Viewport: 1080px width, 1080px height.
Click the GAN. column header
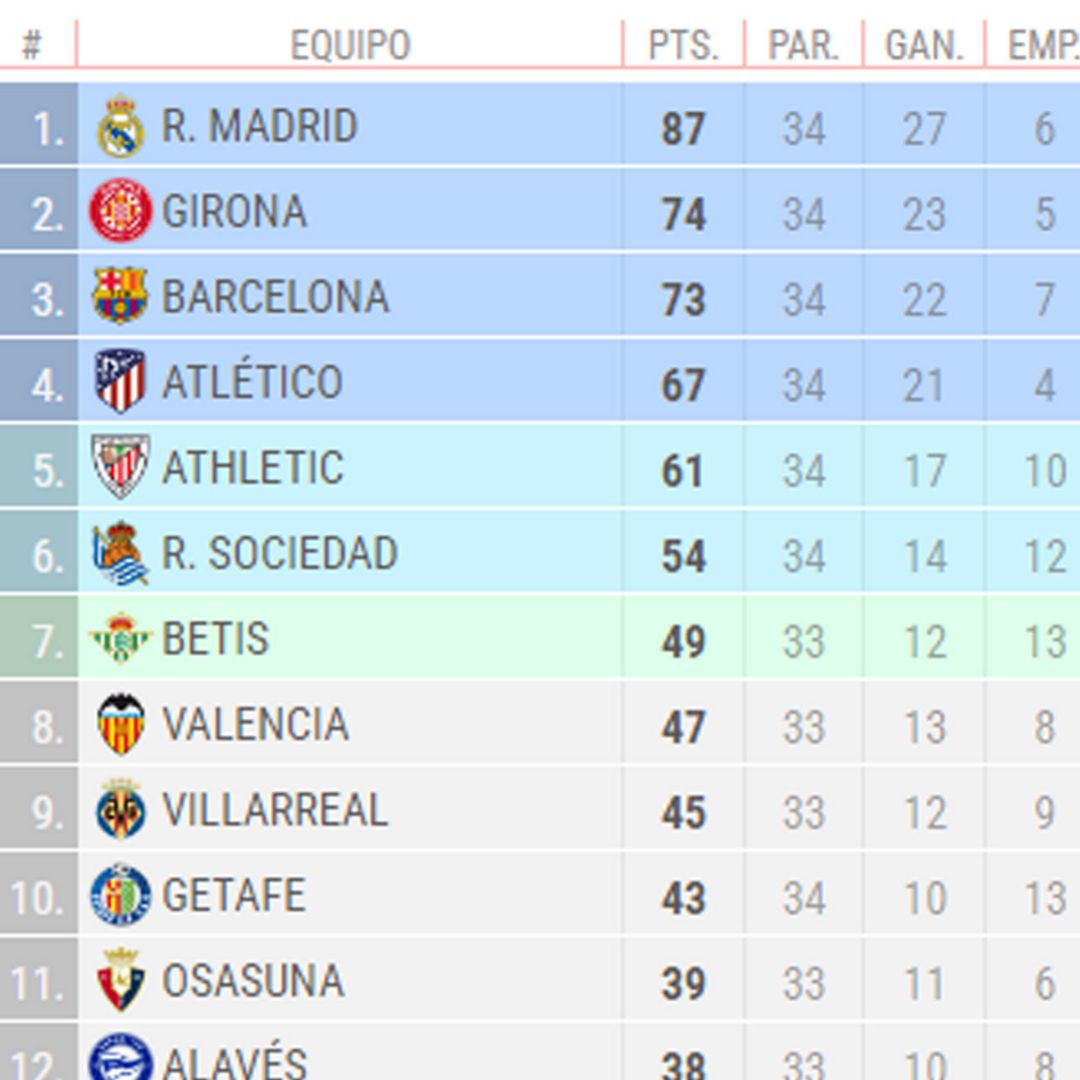pos(924,45)
